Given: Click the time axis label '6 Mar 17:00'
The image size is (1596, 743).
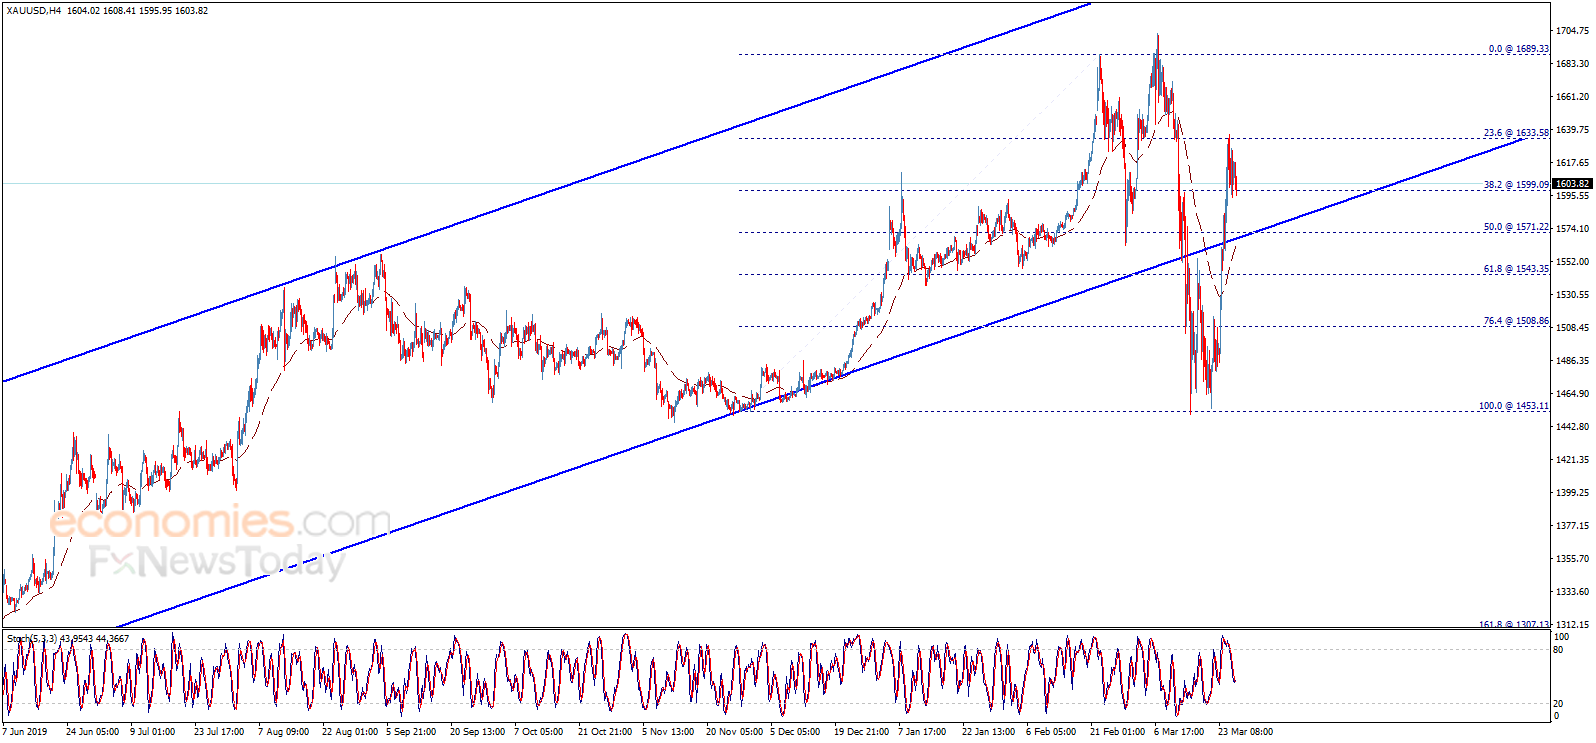Looking at the screenshot, I should coord(1179,732).
